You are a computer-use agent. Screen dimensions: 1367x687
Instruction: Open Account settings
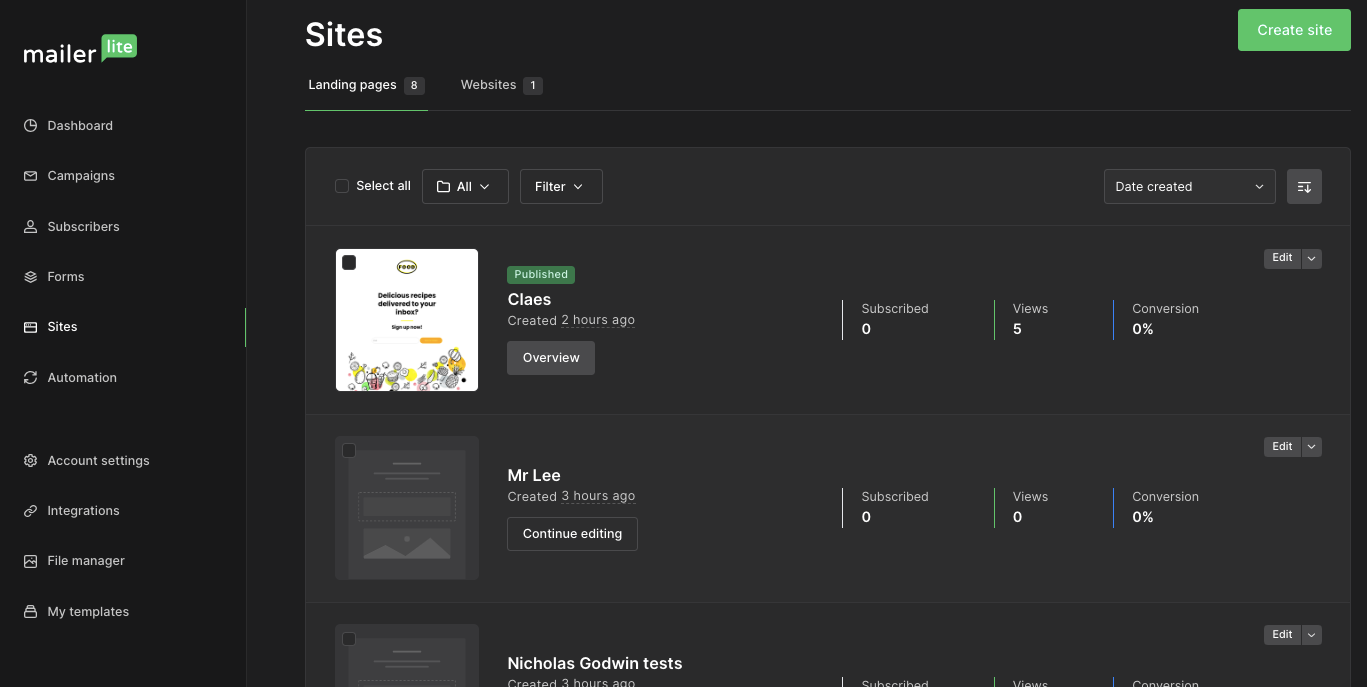point(98,460)
